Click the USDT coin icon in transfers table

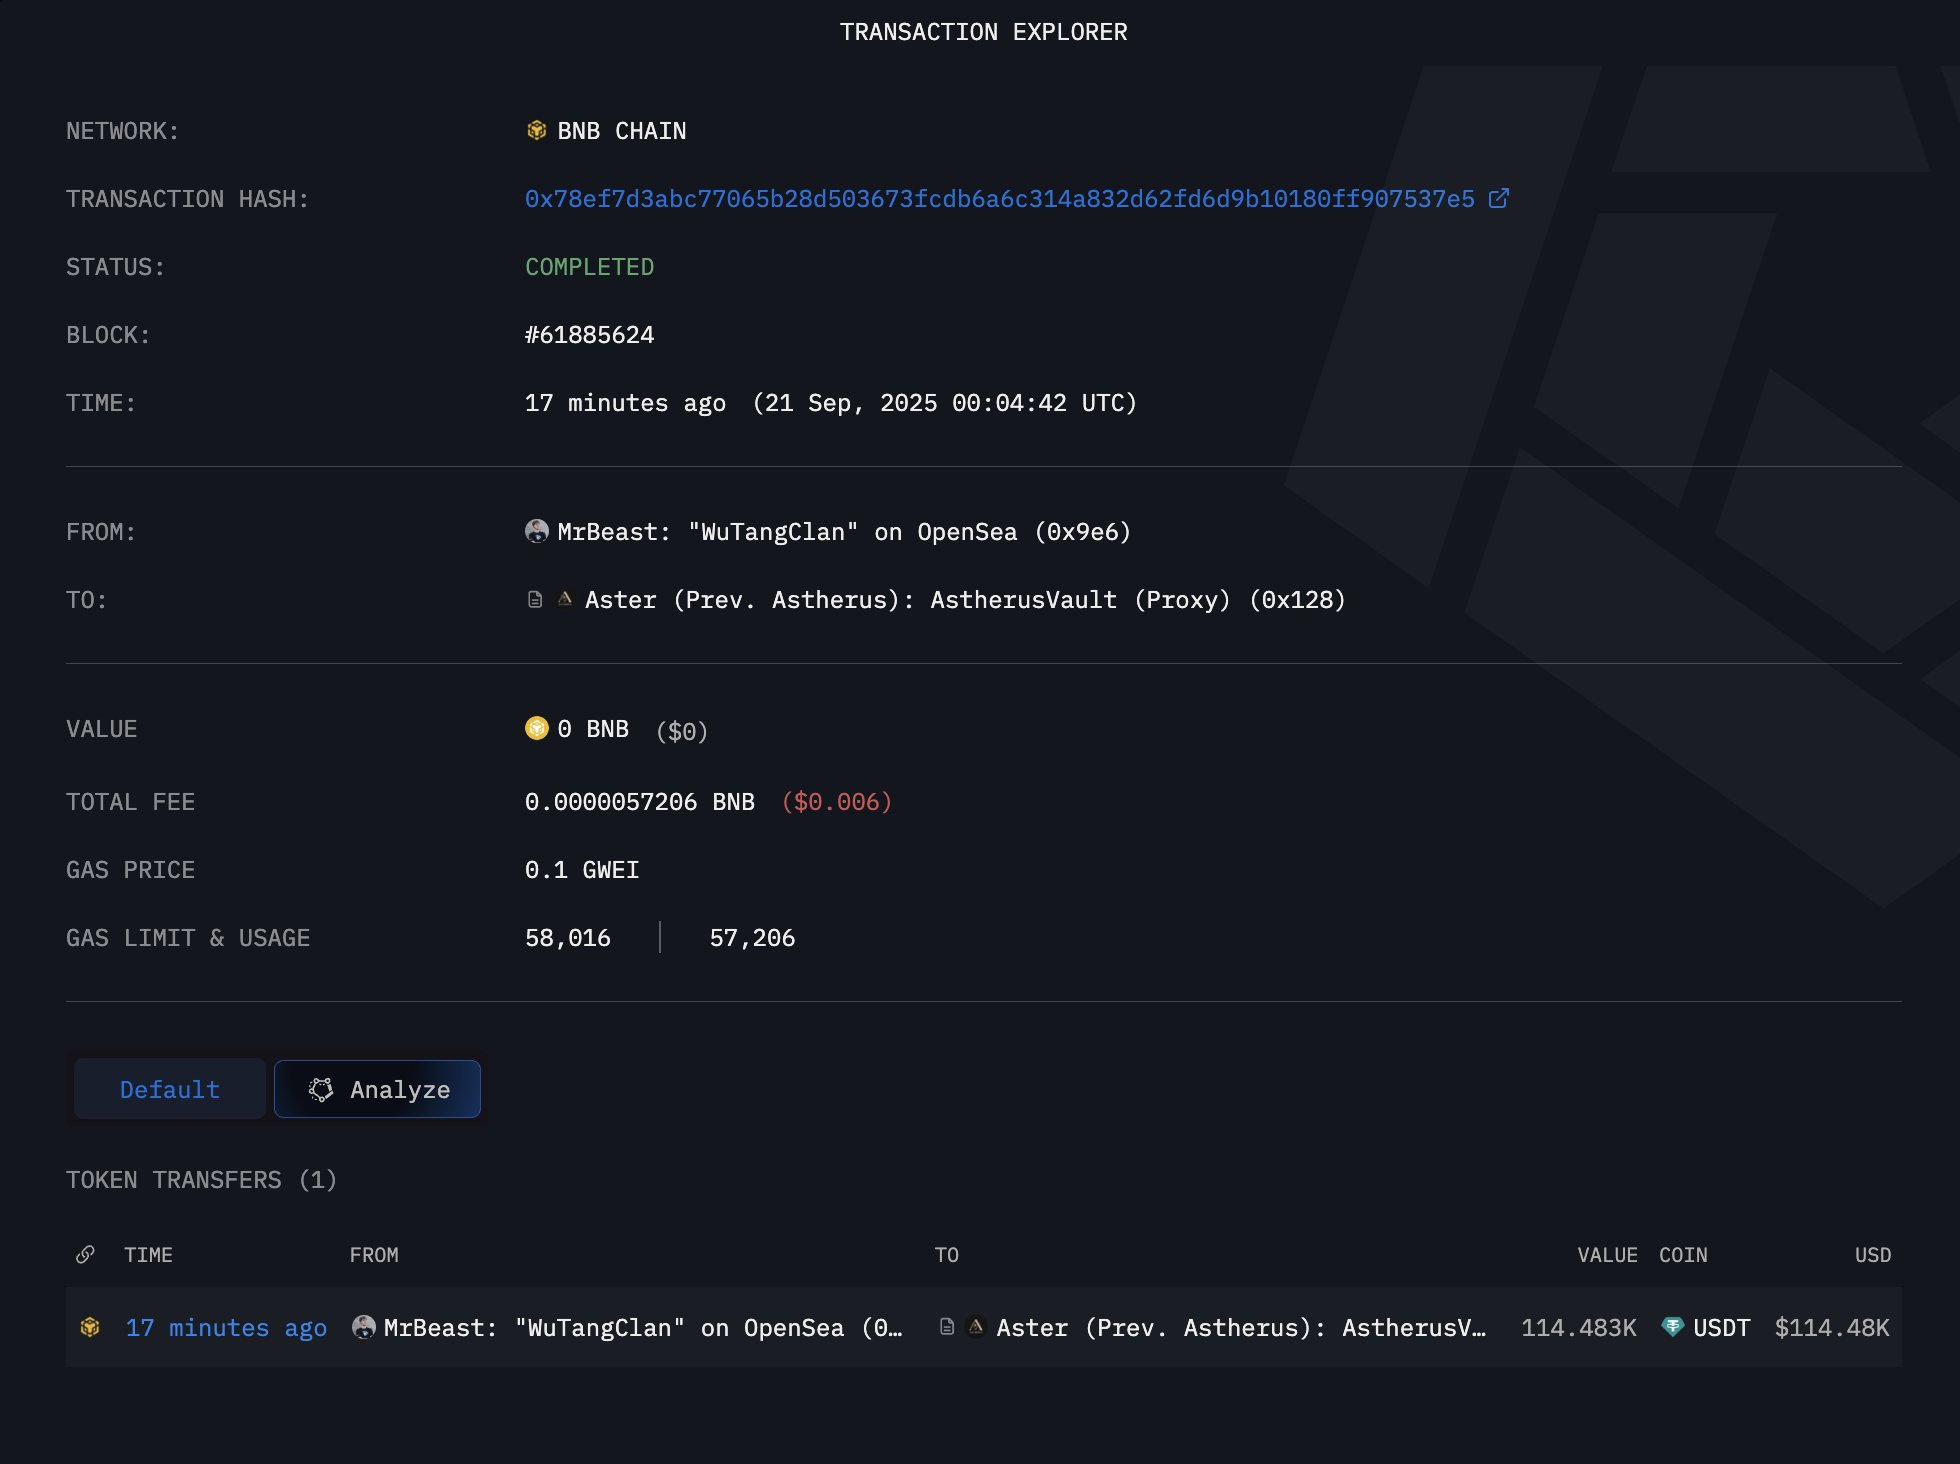1672,1327
